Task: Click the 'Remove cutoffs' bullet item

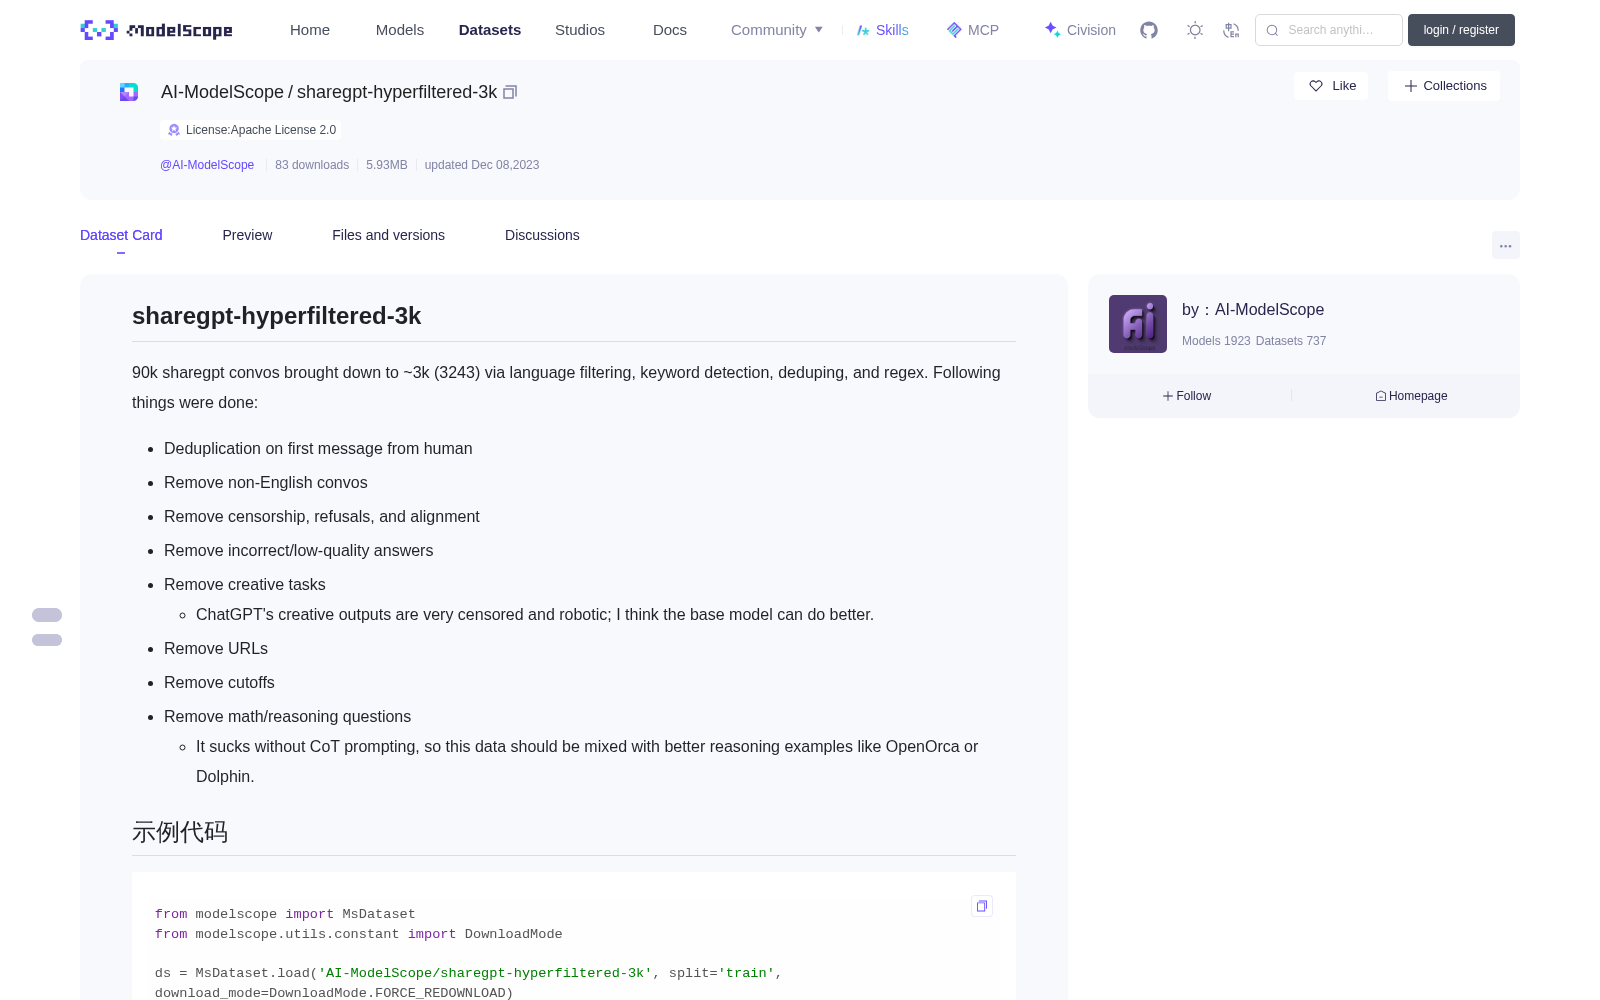Action: [x=219, y=683]
